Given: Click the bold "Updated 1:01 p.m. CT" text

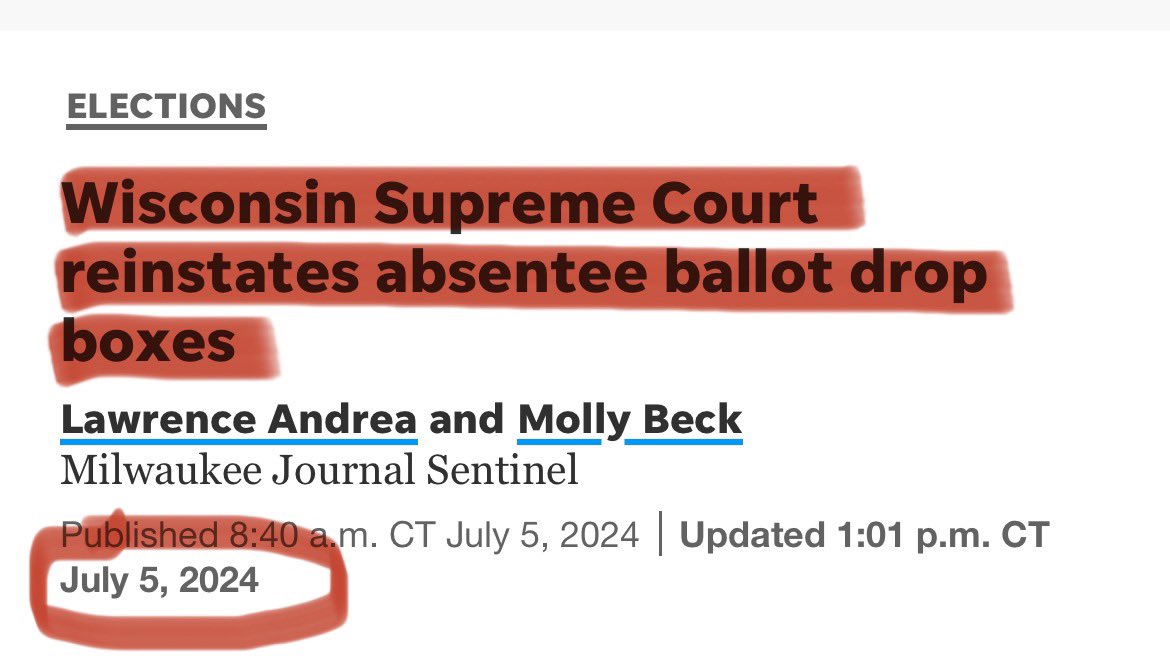Looking at the screenshot, I should [x=864, y=535].
